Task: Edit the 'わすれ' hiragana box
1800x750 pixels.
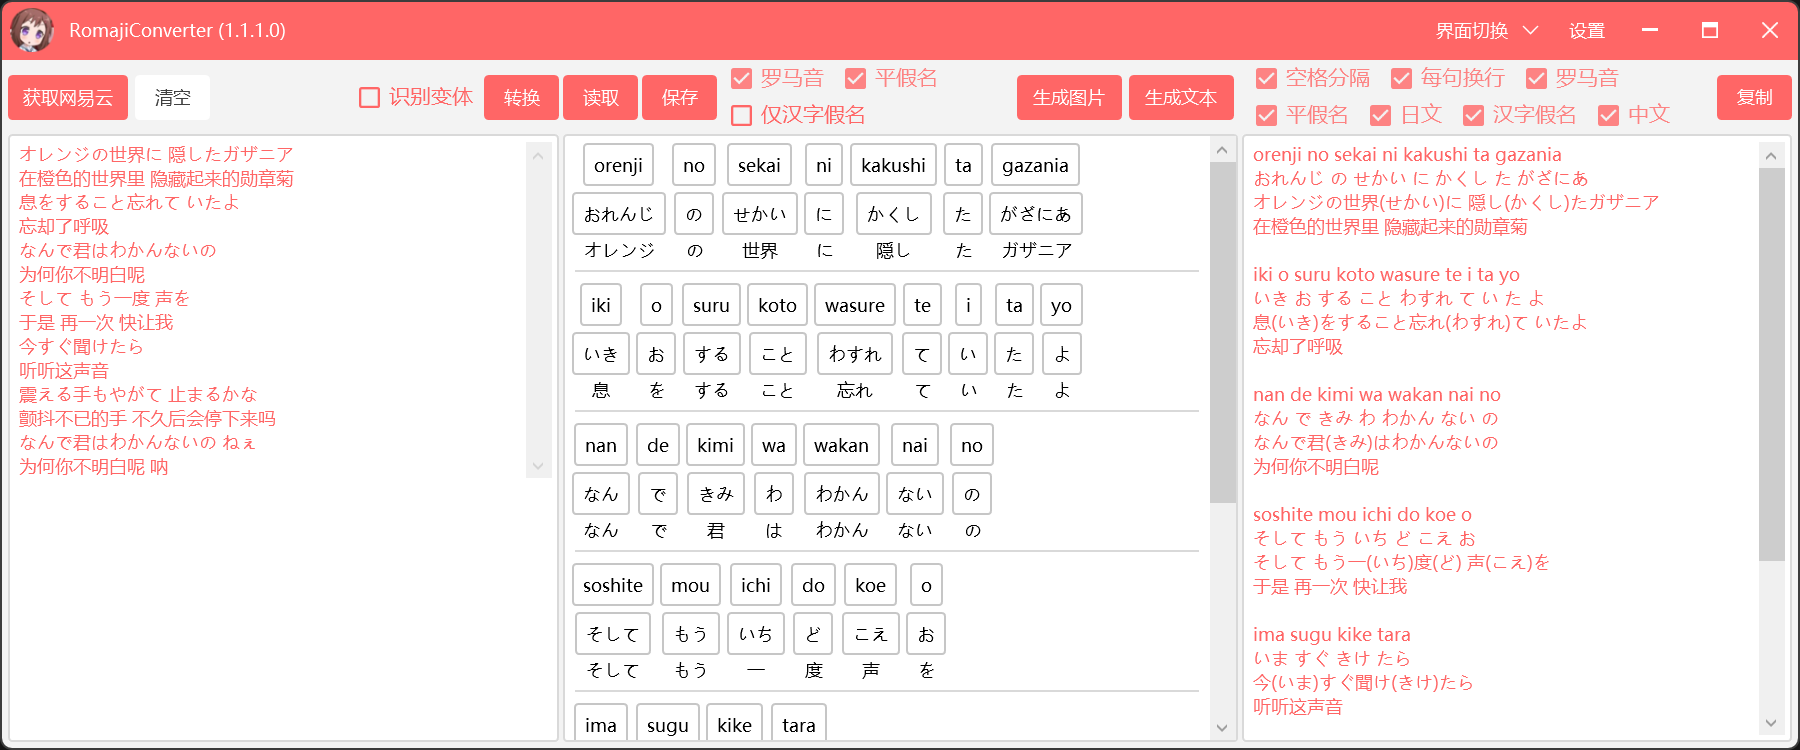Action: click(855, 354)
